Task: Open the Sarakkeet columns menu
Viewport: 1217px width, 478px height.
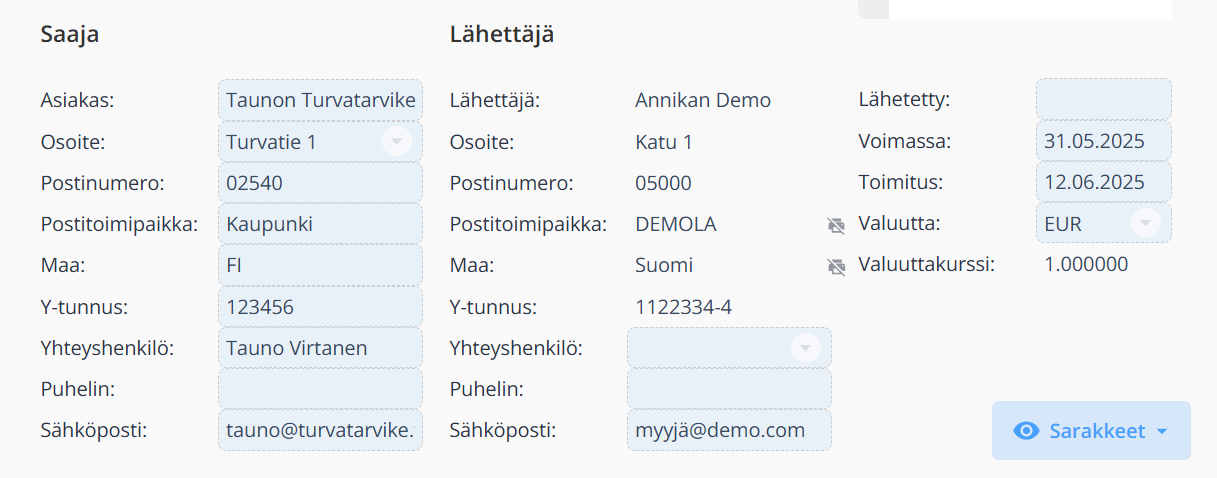Action: pos(1091,431)
